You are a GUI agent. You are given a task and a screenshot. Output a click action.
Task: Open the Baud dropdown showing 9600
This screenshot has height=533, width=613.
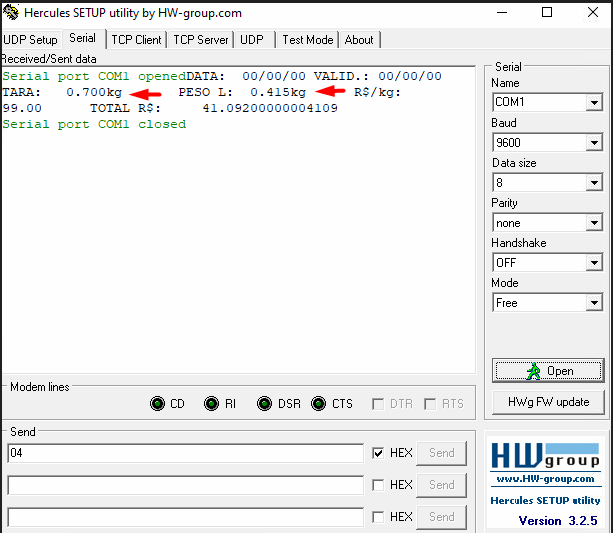pyautogui.click(x=594, y=143)
